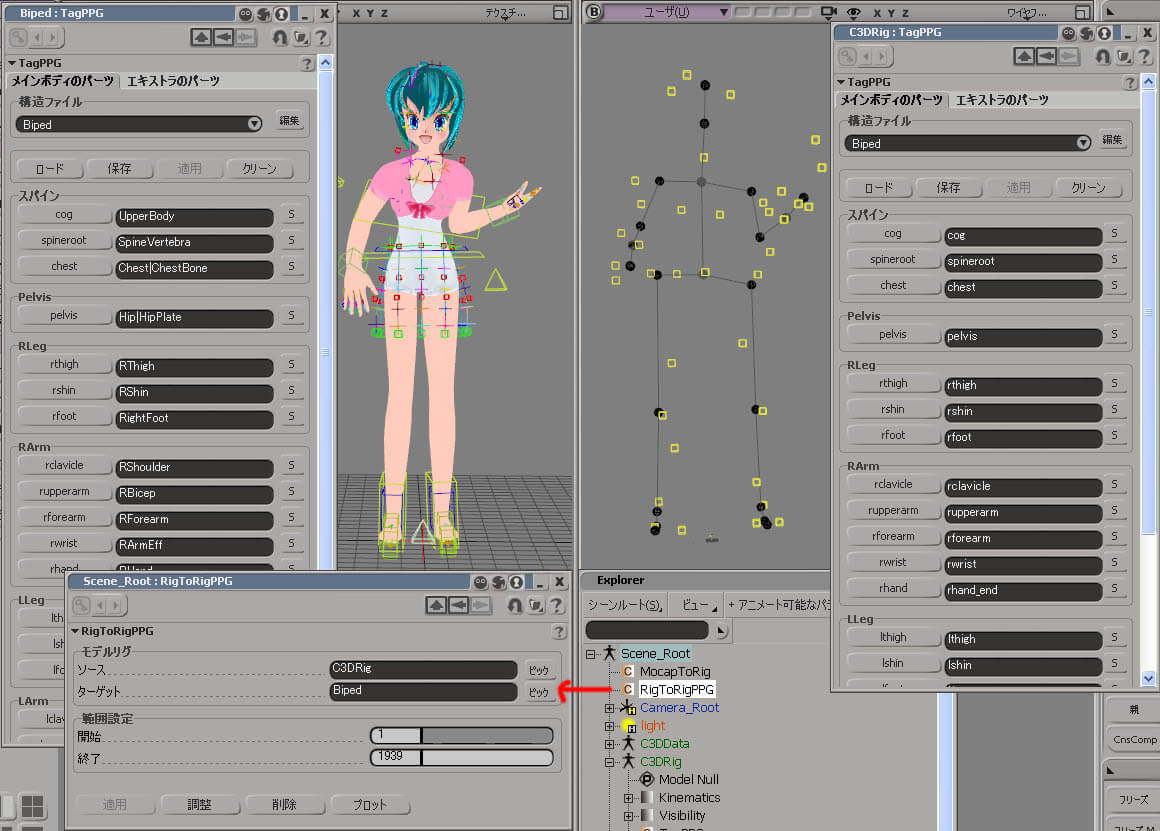Click the ピック button next to ターゲット

(539, 692)
